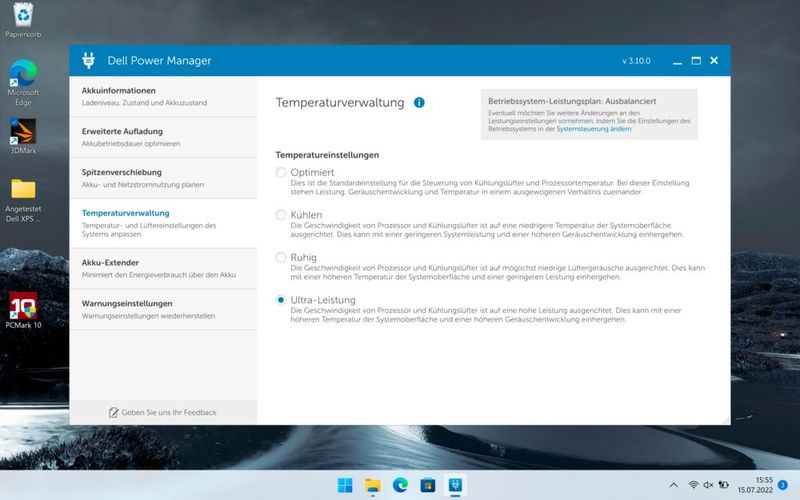Click the Systemsteuerung ändern link

tap(593, 129)
